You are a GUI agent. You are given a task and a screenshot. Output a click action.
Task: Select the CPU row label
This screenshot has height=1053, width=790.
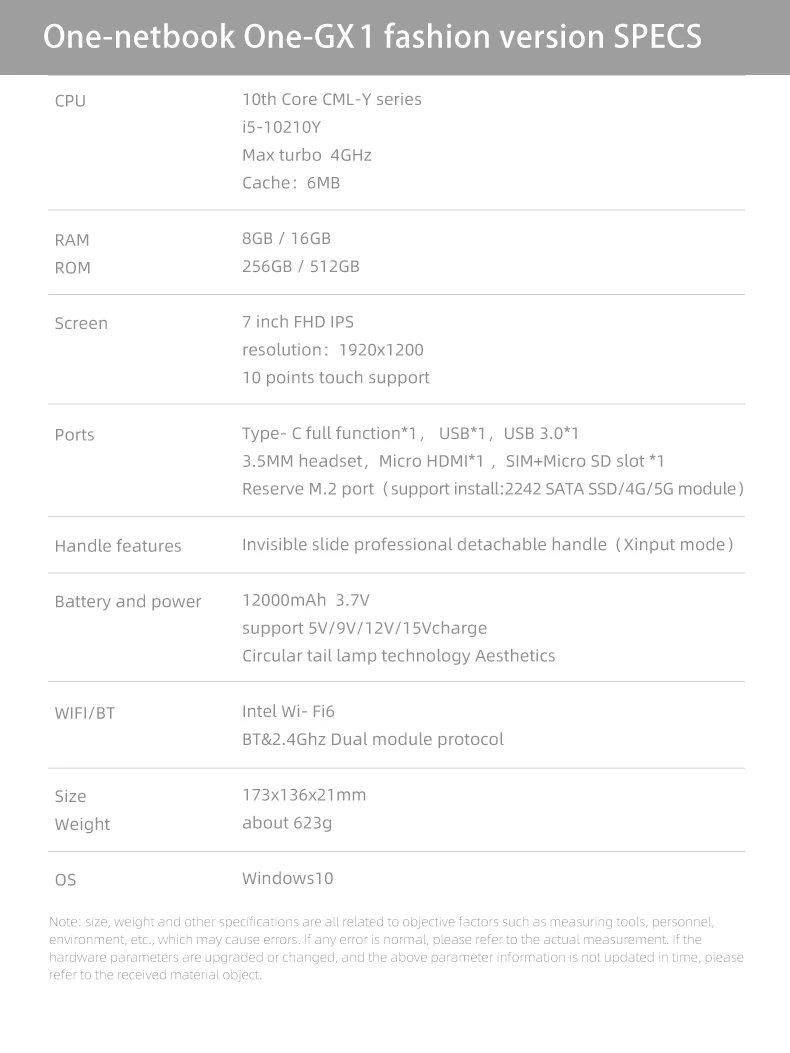[71, 101]
